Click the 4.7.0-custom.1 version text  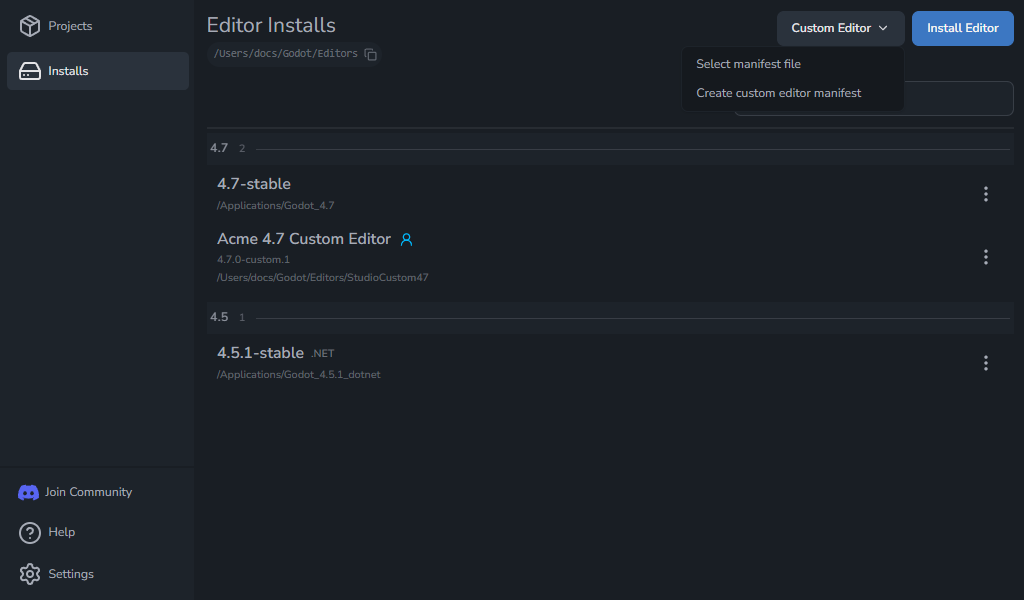(253, 259)
